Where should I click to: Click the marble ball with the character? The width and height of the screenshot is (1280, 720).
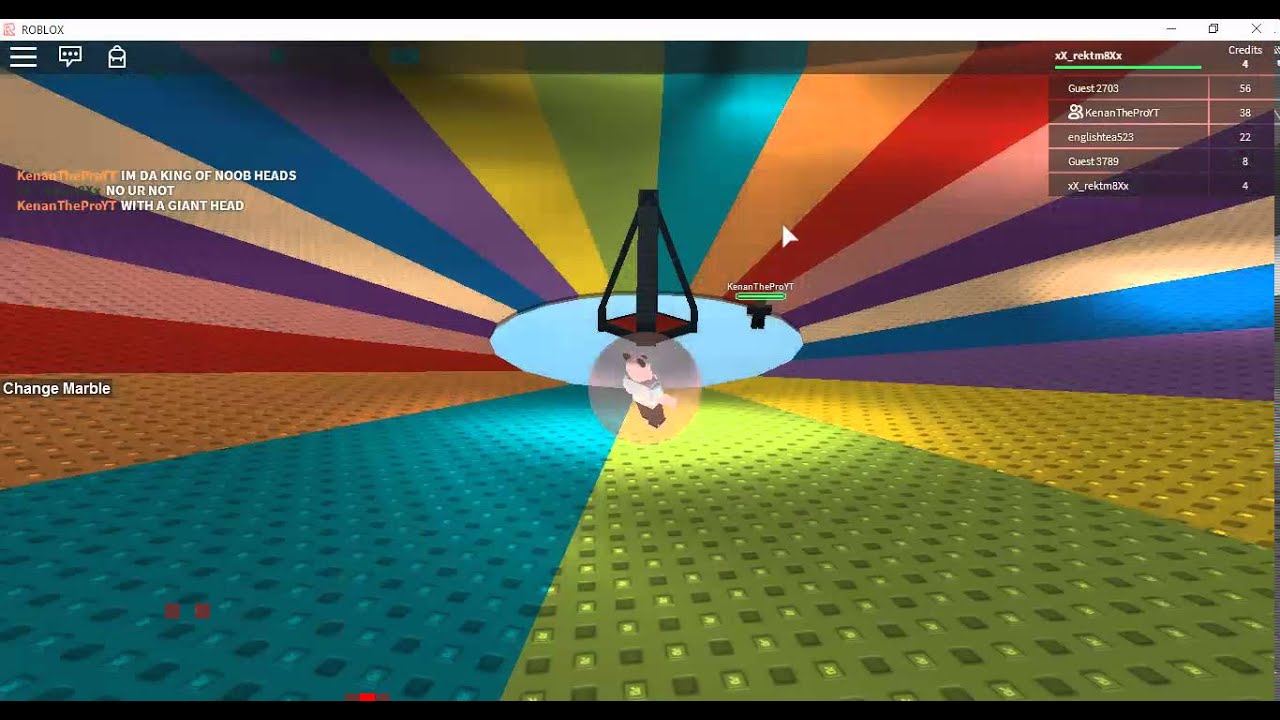(x=644, y=390)
